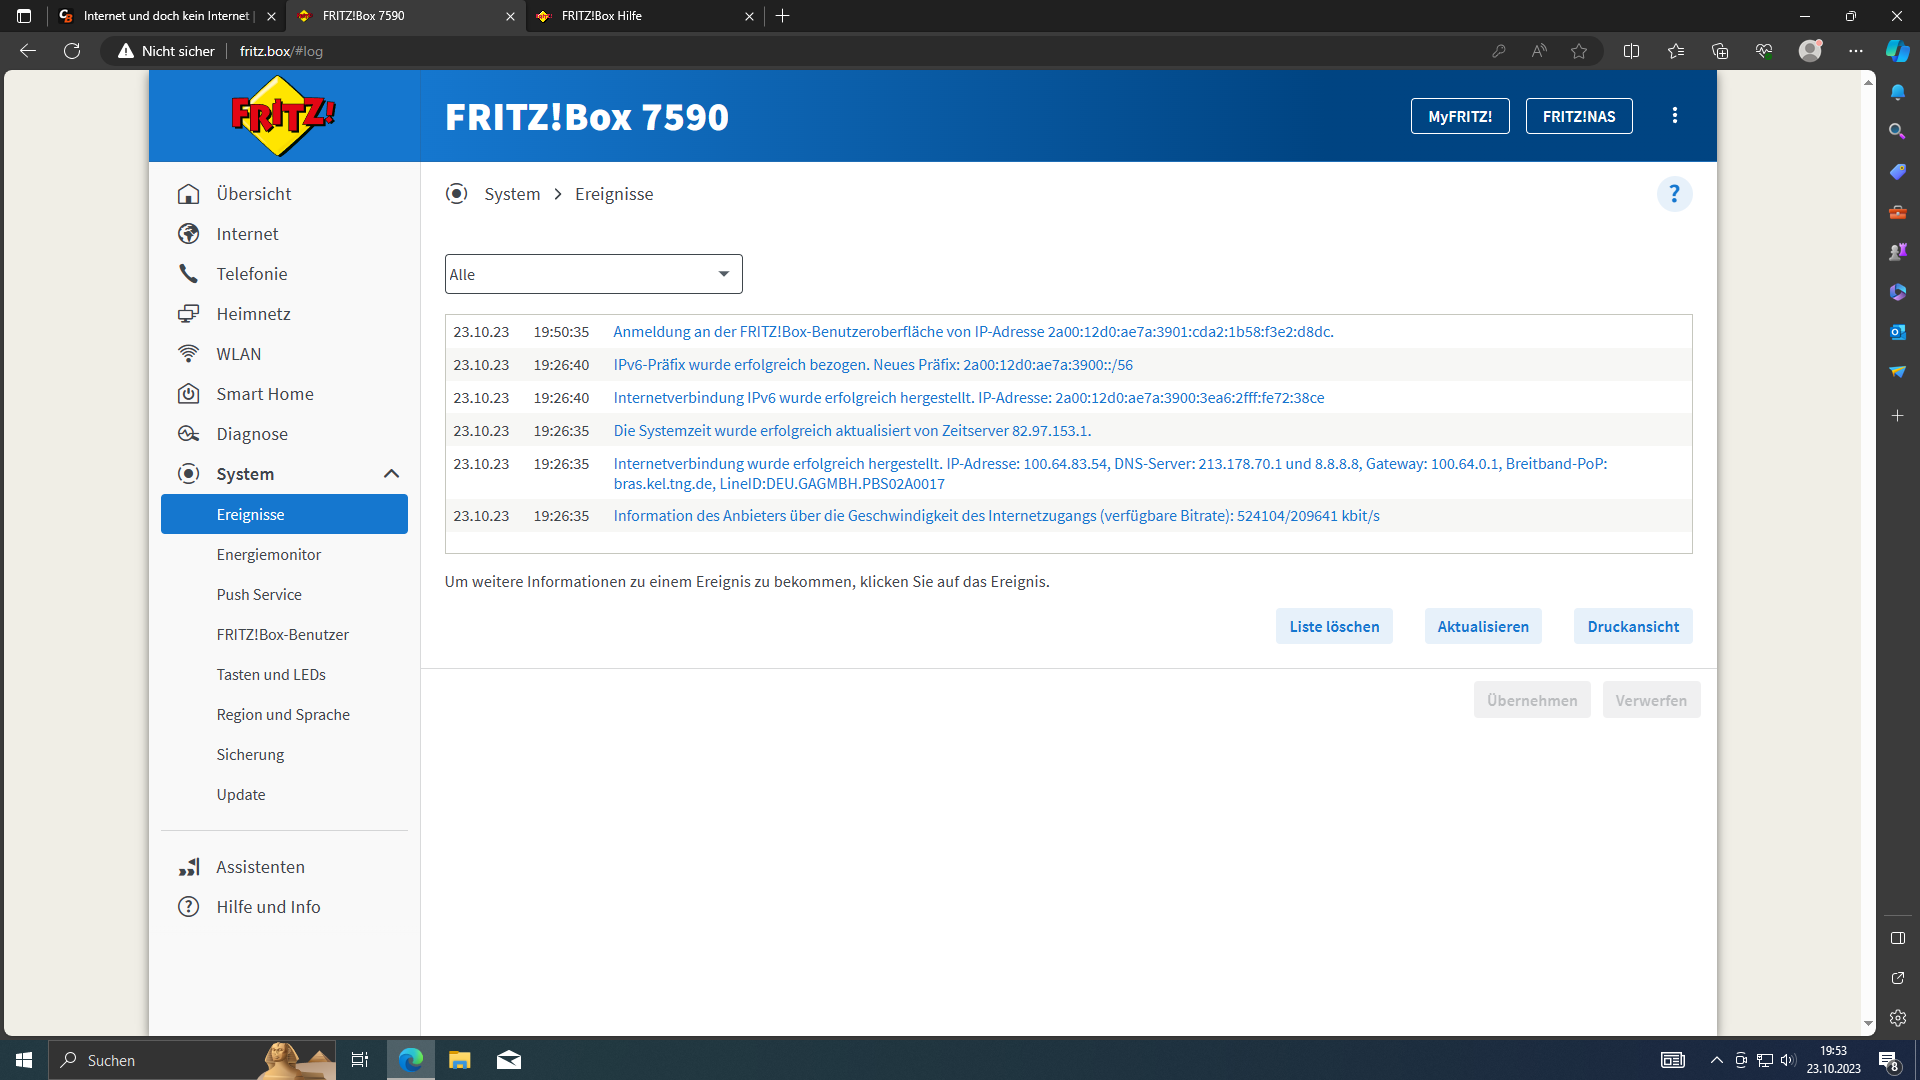Image resolution: width=1920 pixels, height=1080 pixels.
Task: Select Push Service in the sidebar
Action: click(258, 594)
